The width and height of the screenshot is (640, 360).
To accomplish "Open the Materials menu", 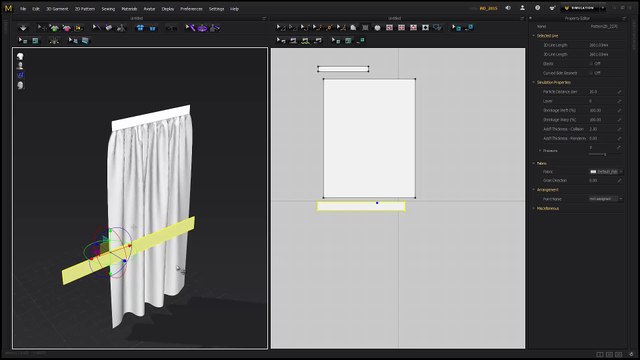I will pyautogui.click(x=129, y=9).
